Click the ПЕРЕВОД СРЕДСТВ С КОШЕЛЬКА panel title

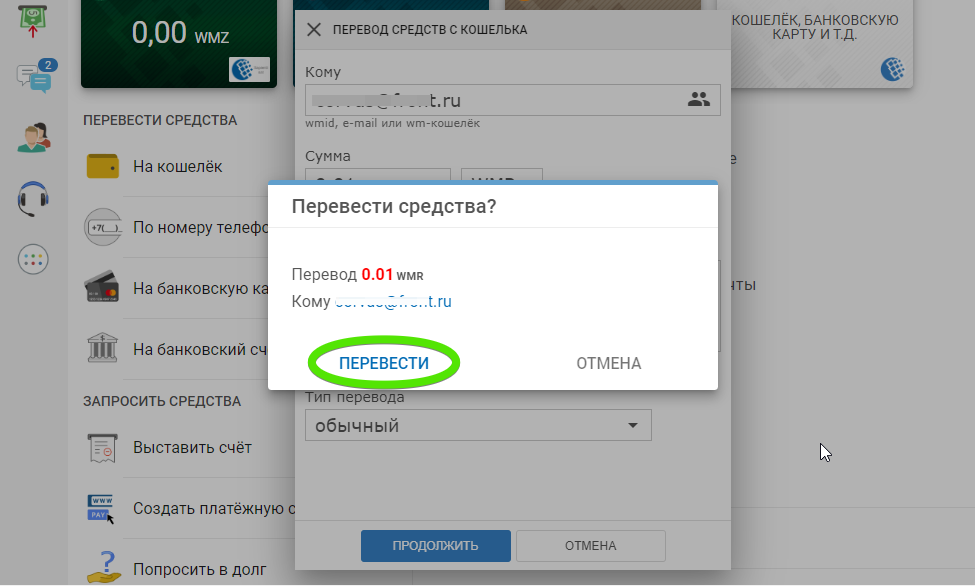tap(430, 30)
